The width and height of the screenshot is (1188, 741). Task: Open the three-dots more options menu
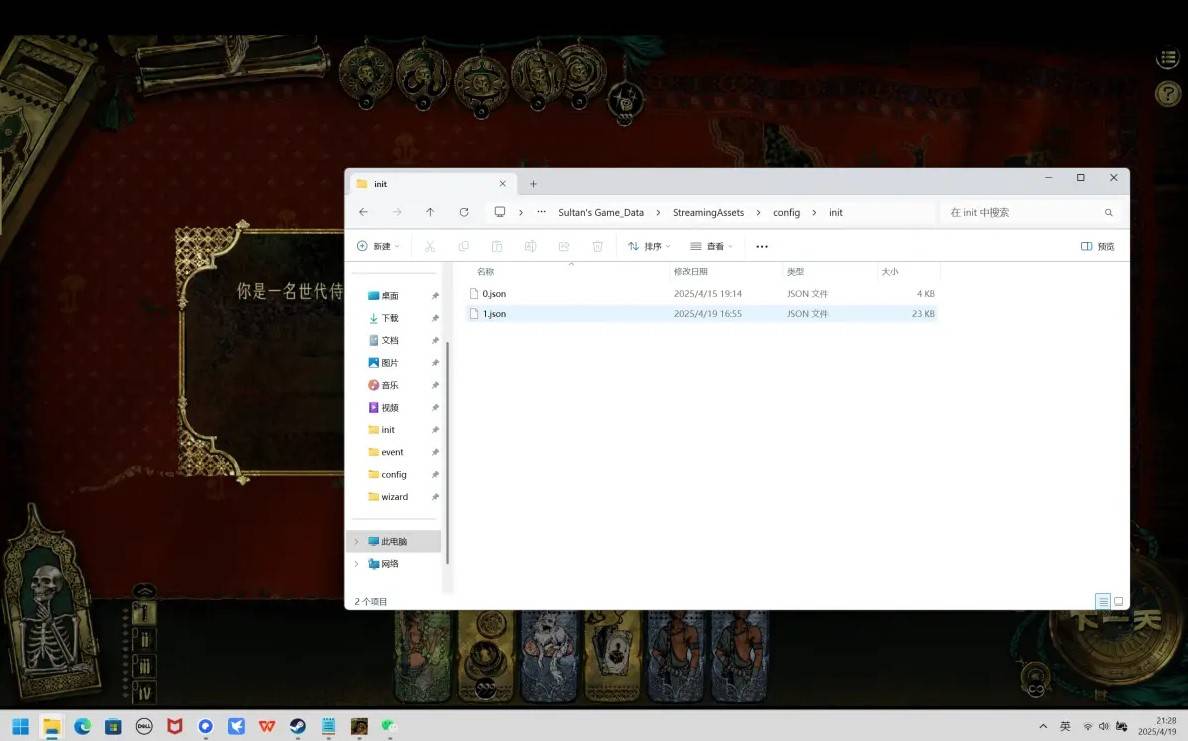pyautogui.click(x=762, y=246)
